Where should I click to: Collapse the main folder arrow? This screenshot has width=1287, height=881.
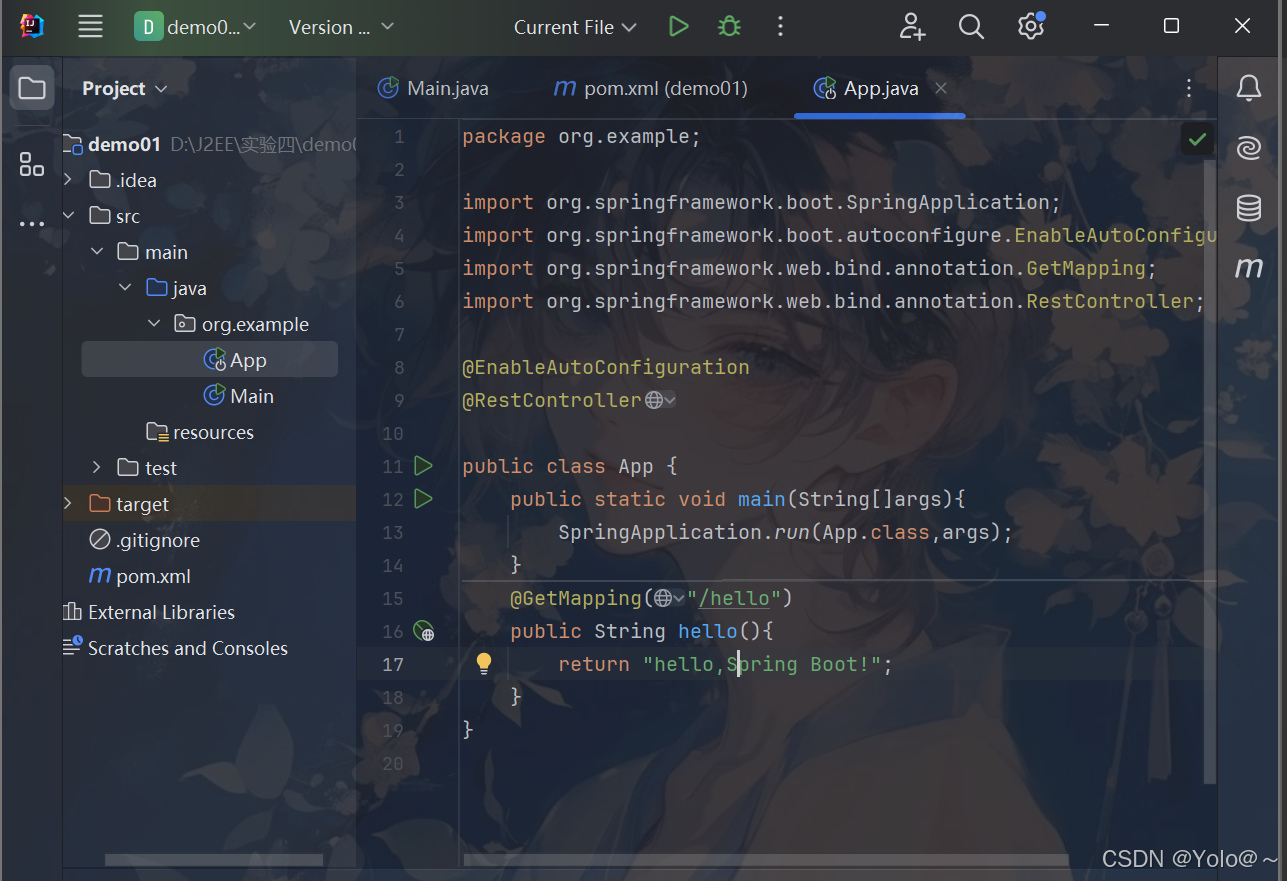pyautogui.click(x=97, y=252)
